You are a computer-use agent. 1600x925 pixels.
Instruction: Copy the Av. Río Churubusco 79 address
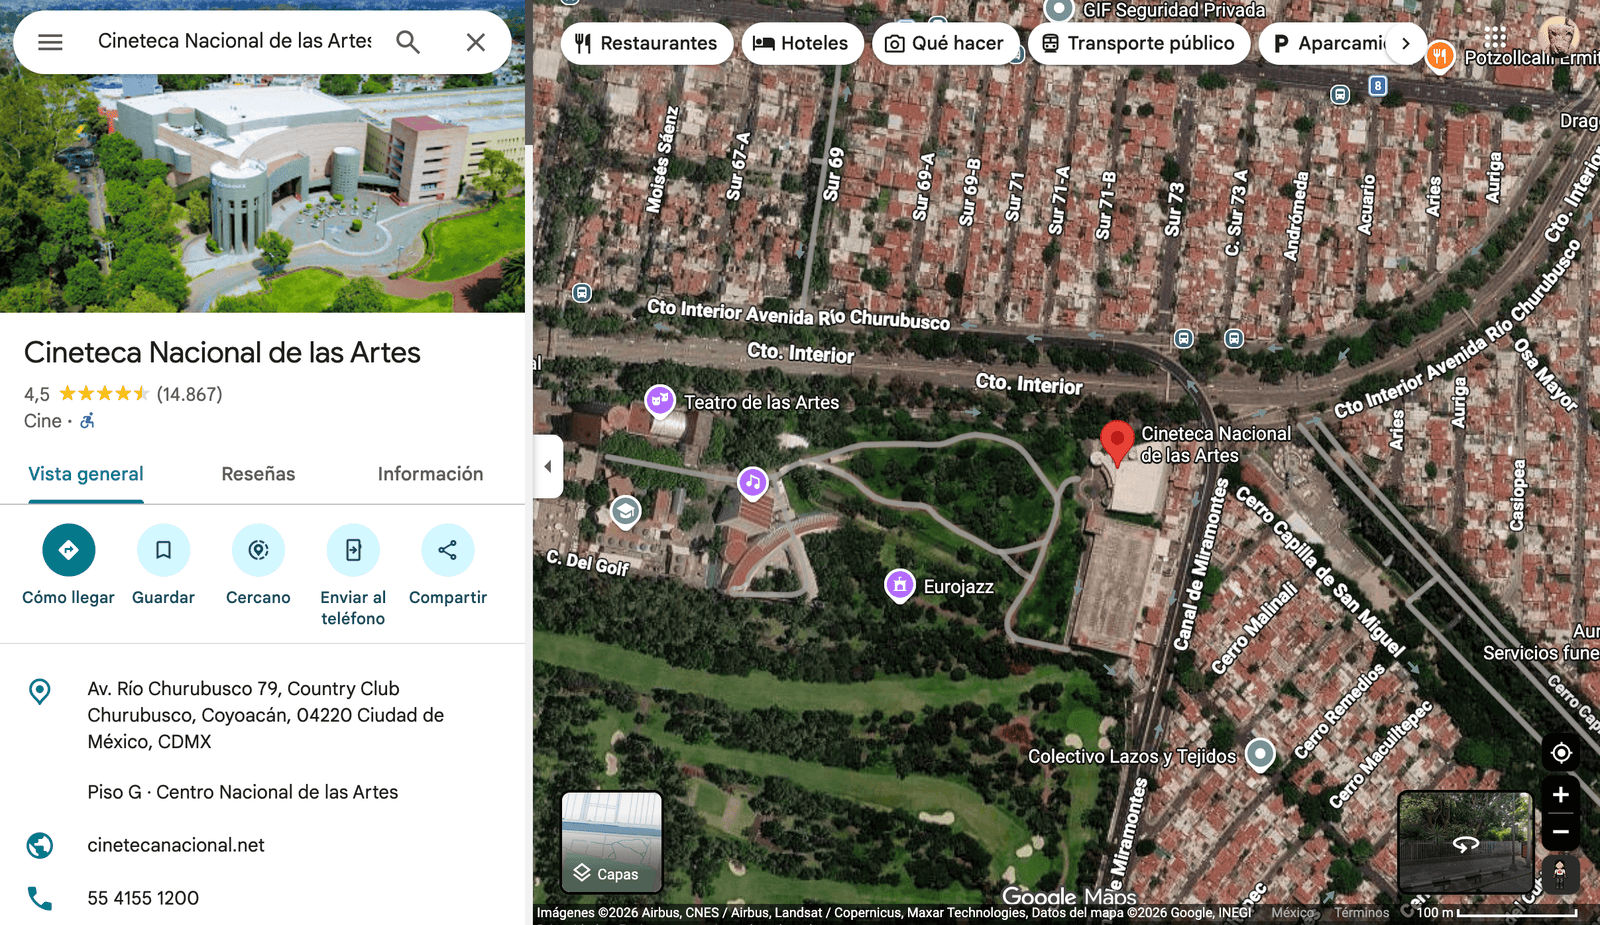[x=266, y=715]
